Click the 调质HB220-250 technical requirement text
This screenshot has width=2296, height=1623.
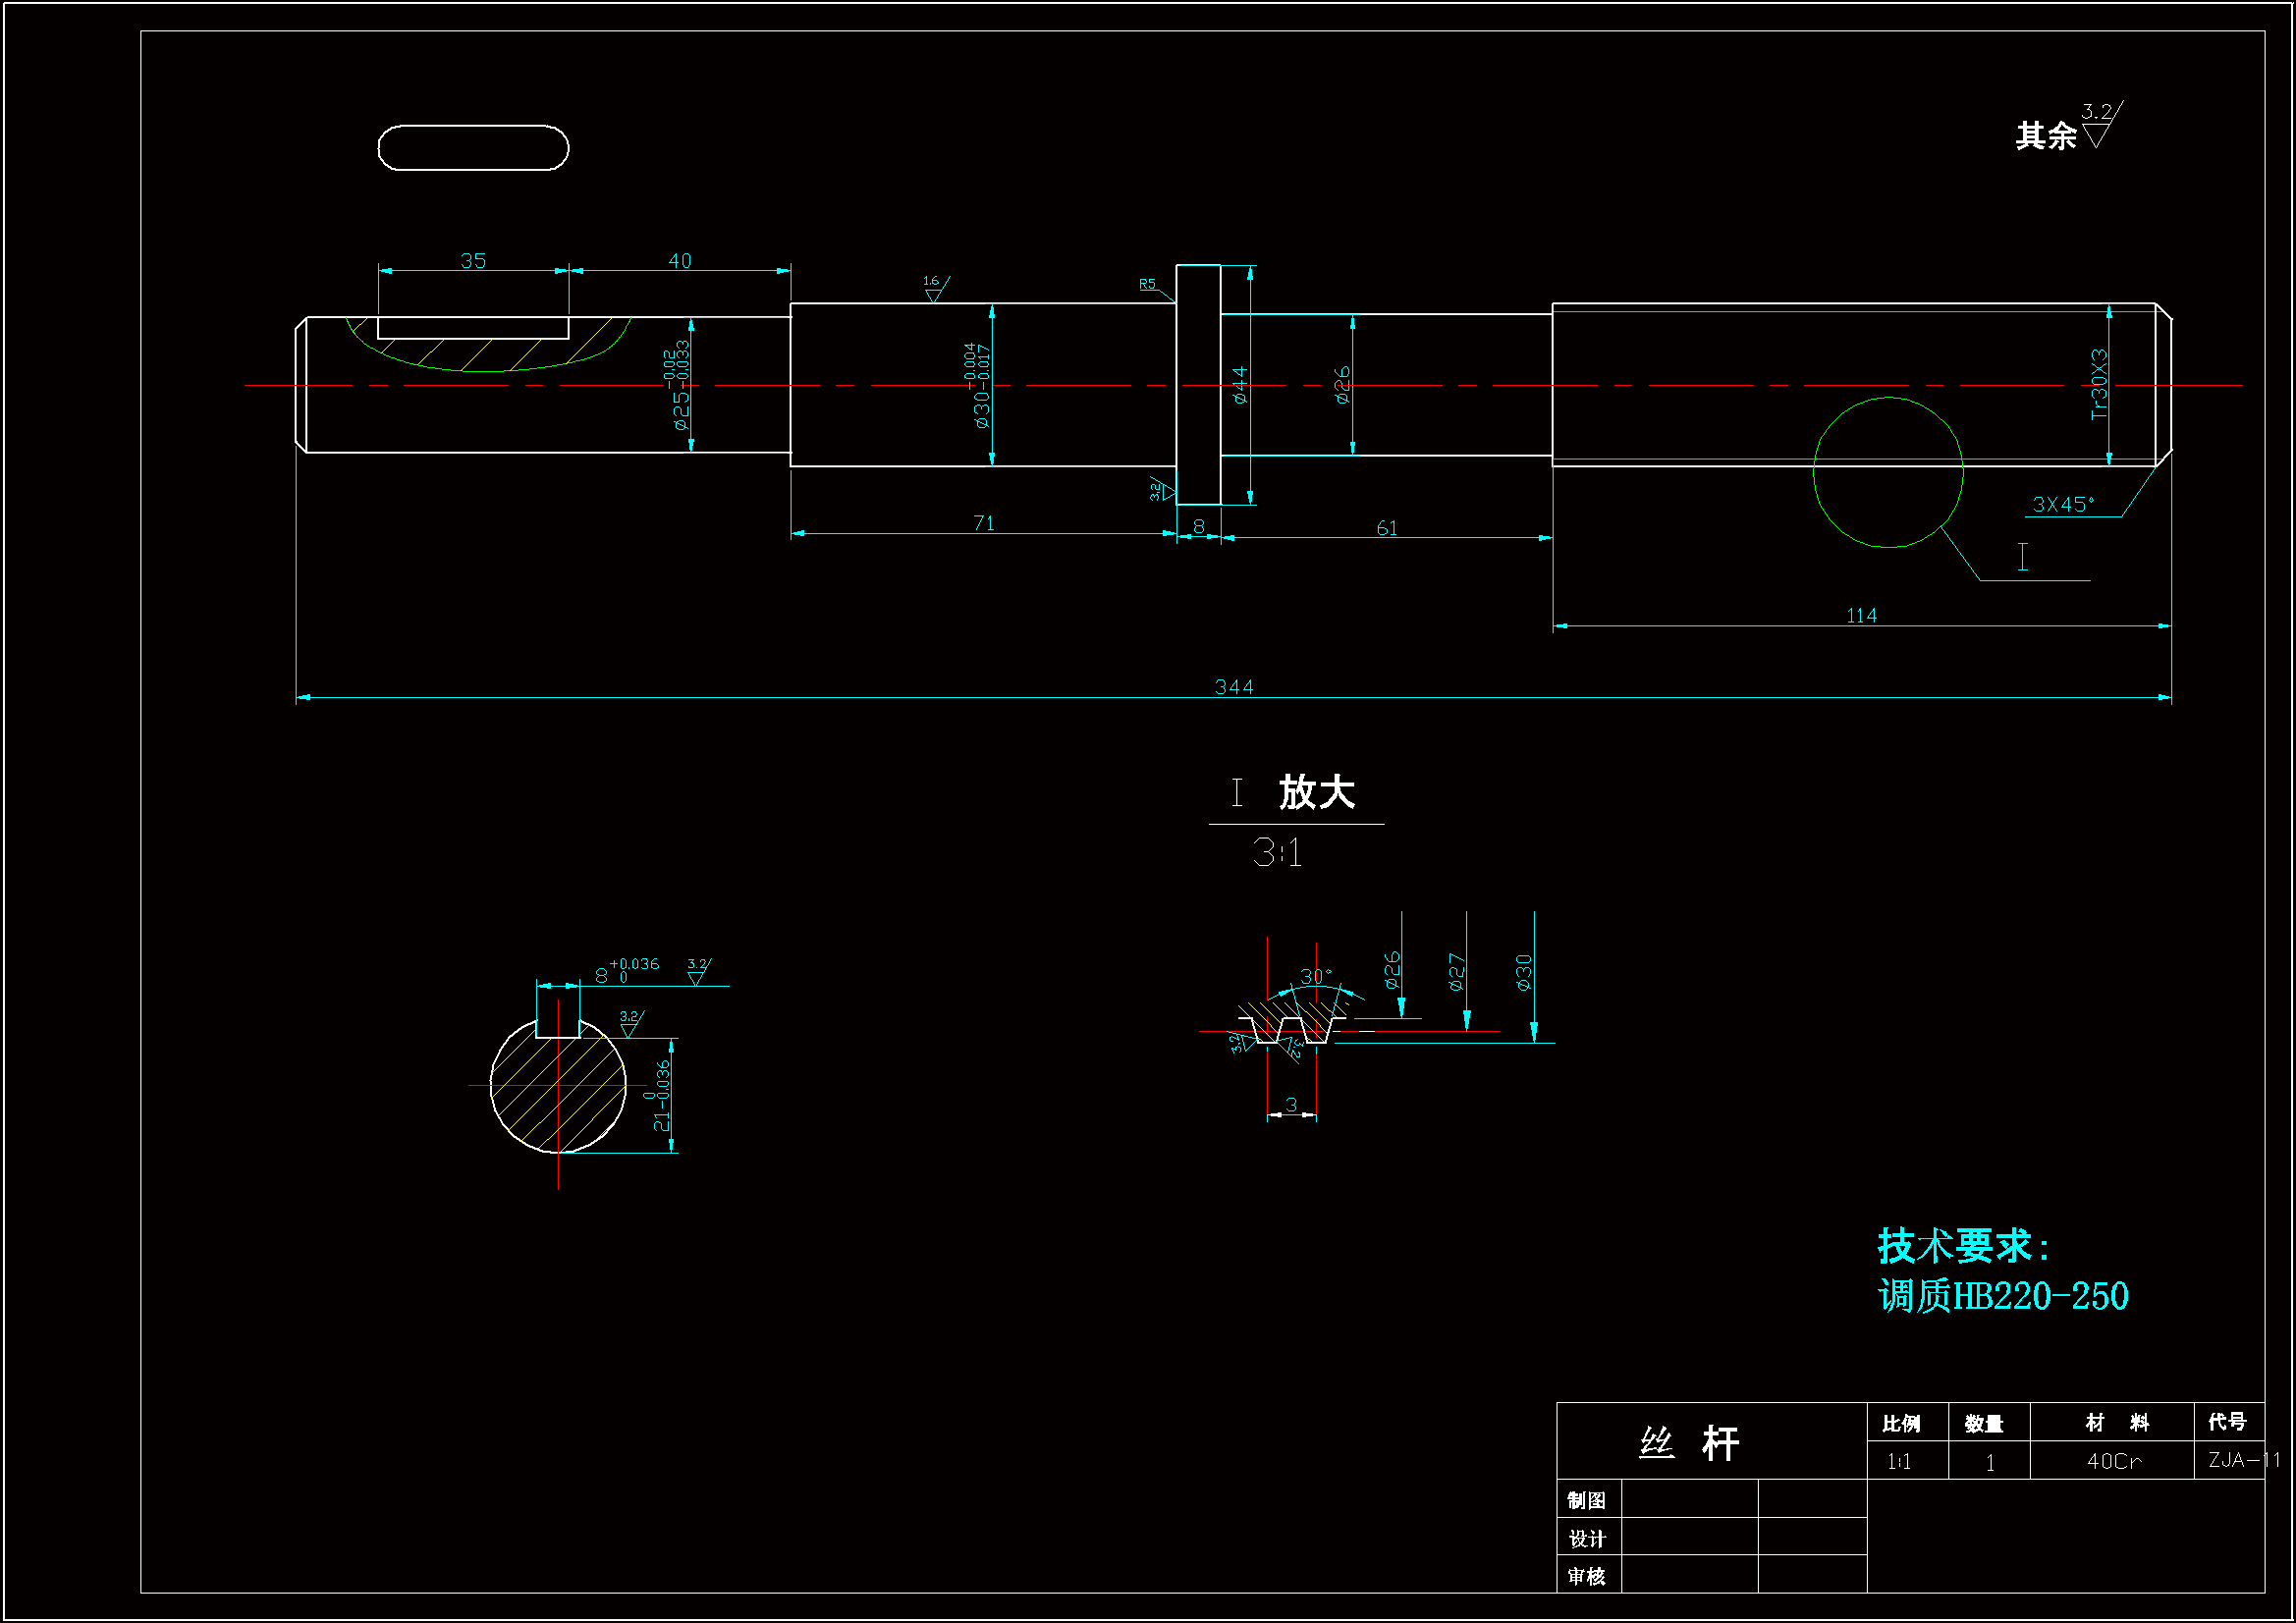coord(2003,1297)
